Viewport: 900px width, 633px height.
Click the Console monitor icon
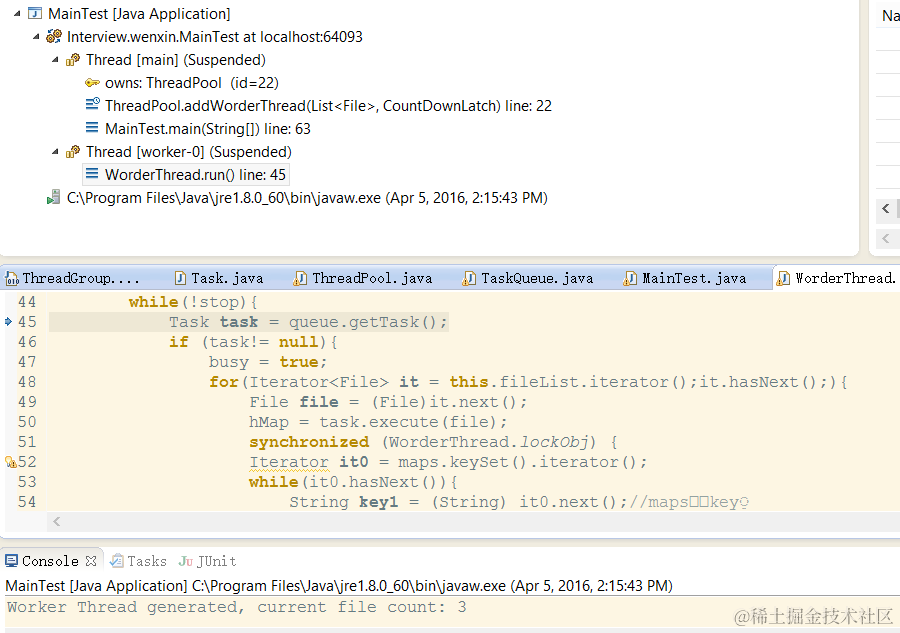(x=11, y=561)
